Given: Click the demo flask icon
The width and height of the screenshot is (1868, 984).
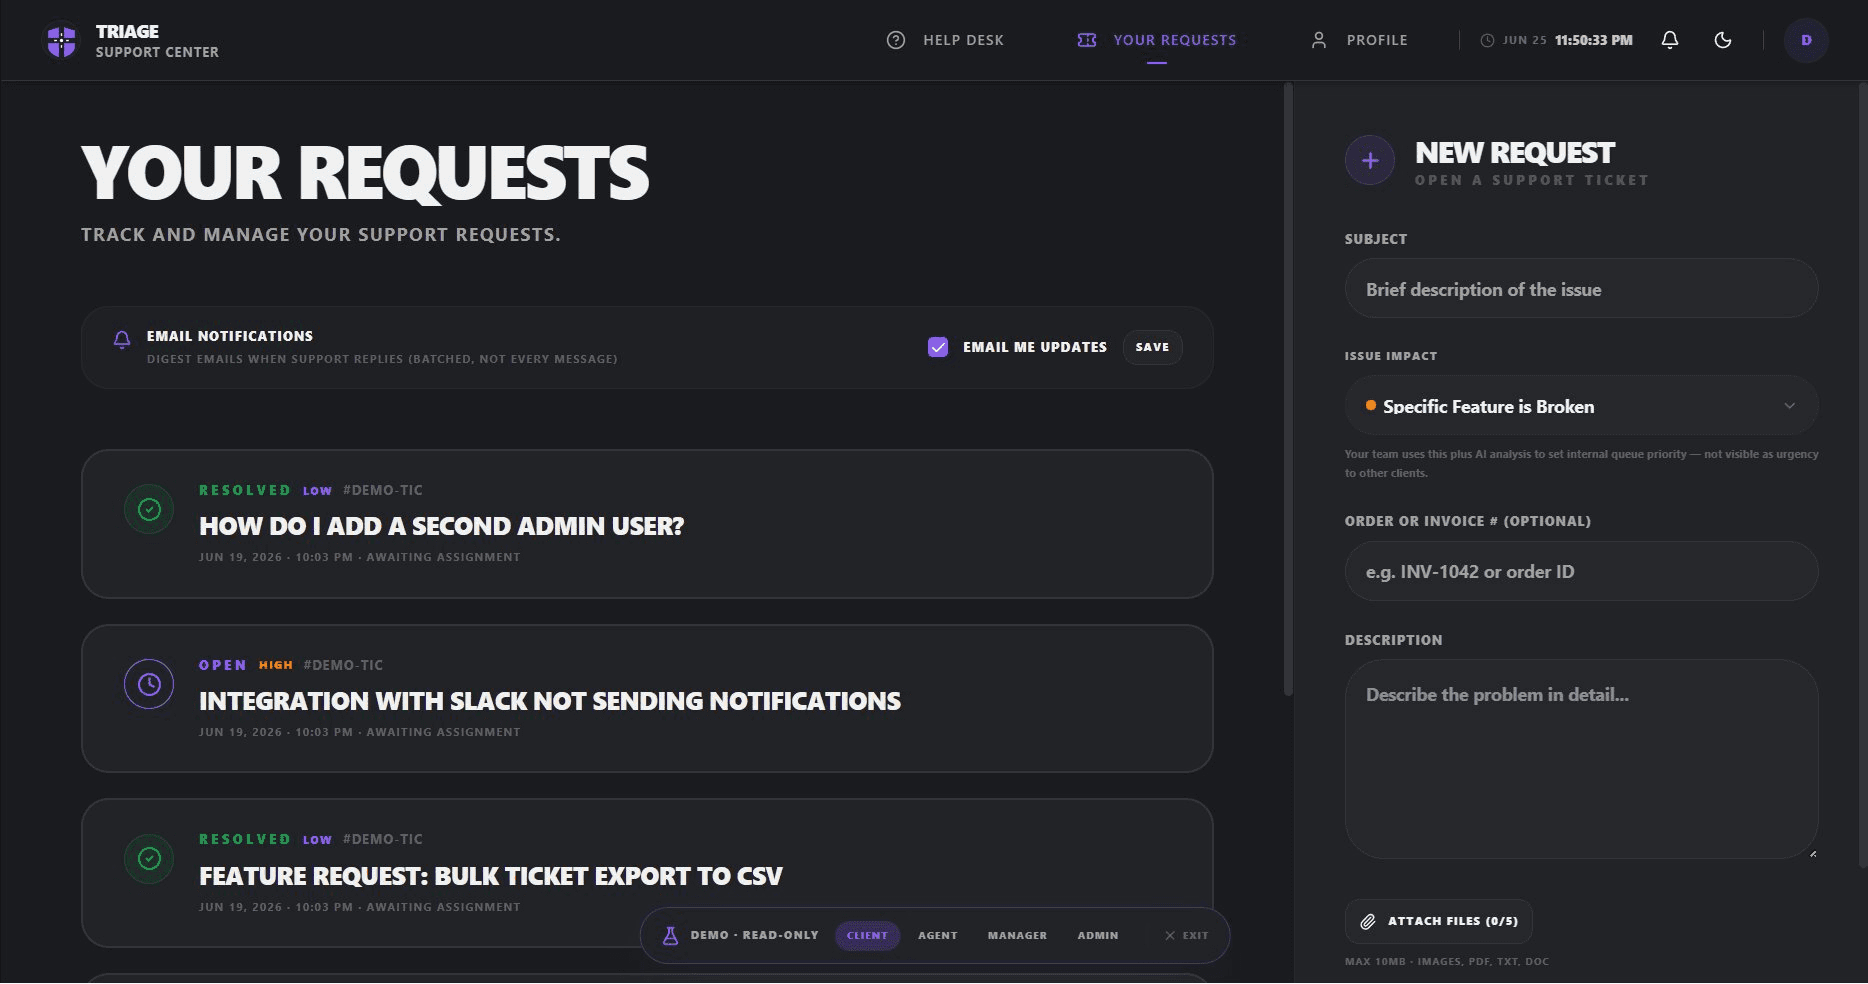Looking at the screenshot, I should 670,936.
